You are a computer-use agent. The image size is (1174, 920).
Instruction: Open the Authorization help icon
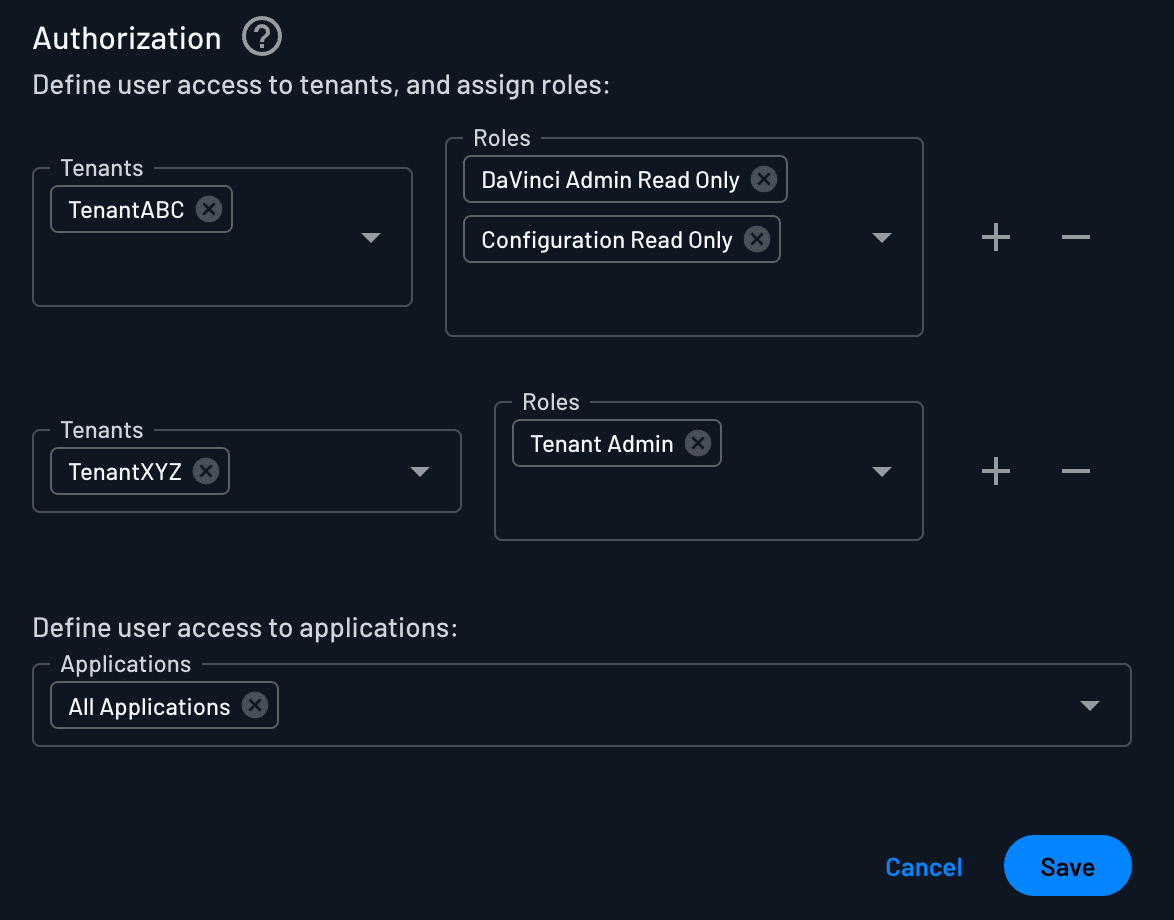261,37
